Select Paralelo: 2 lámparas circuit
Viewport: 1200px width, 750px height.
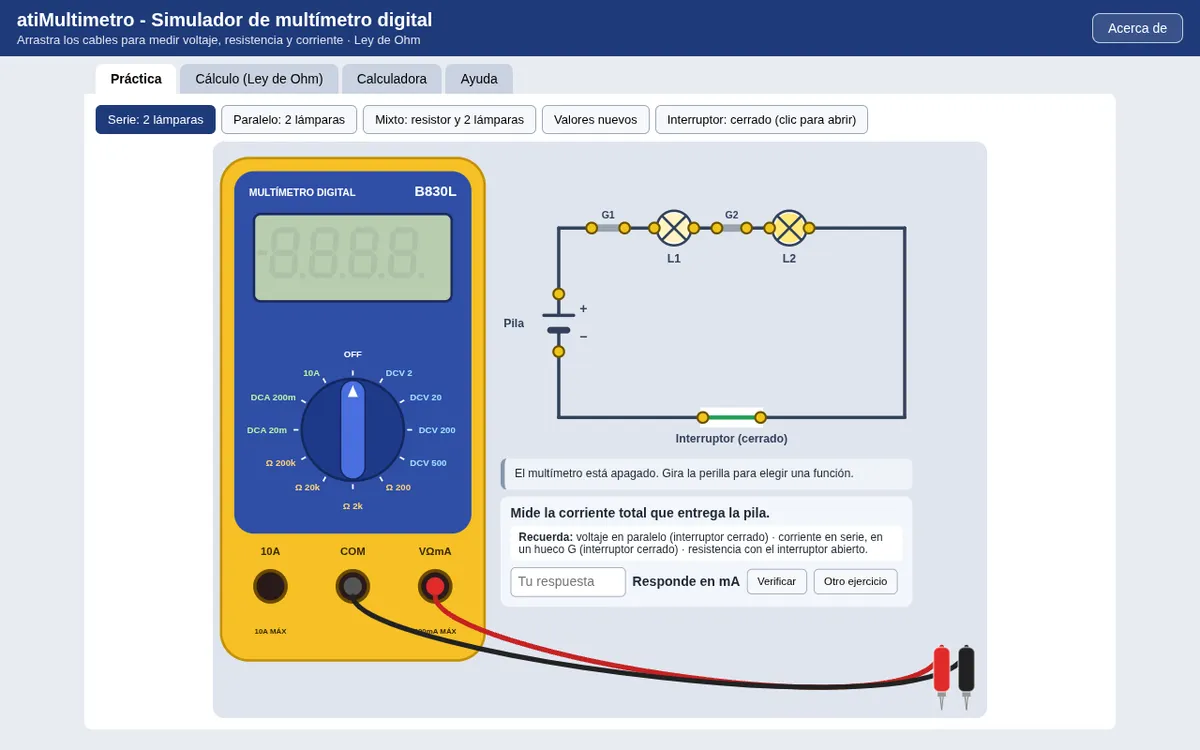289,119
